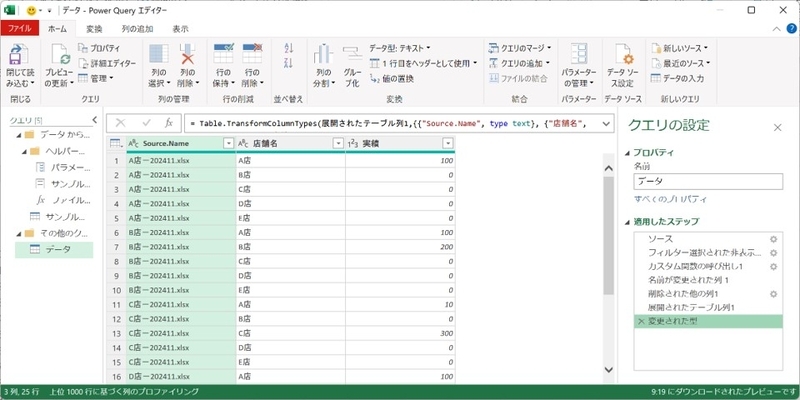Select the 実績 cell with value 300

pyautogui.click(x=400, y=333)
